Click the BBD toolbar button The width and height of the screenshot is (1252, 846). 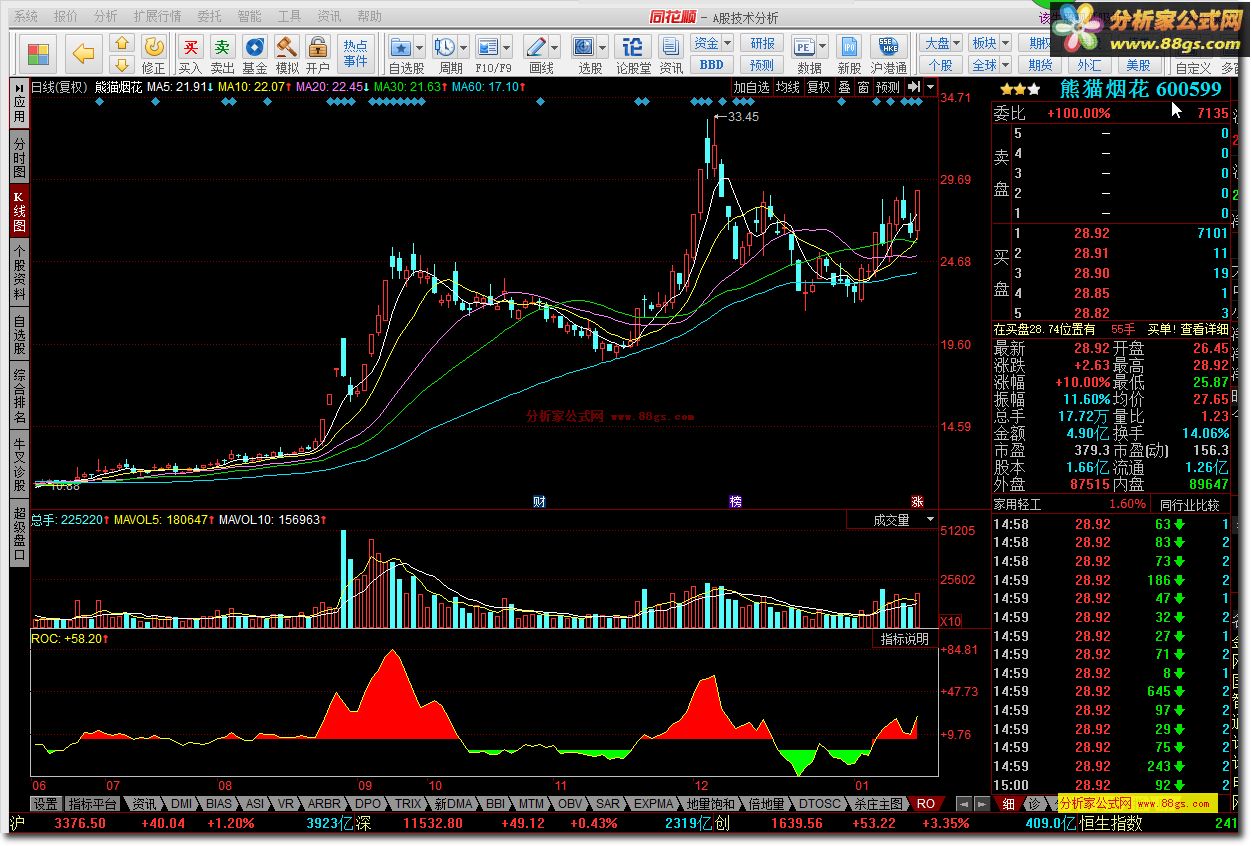tap(711, 65)
